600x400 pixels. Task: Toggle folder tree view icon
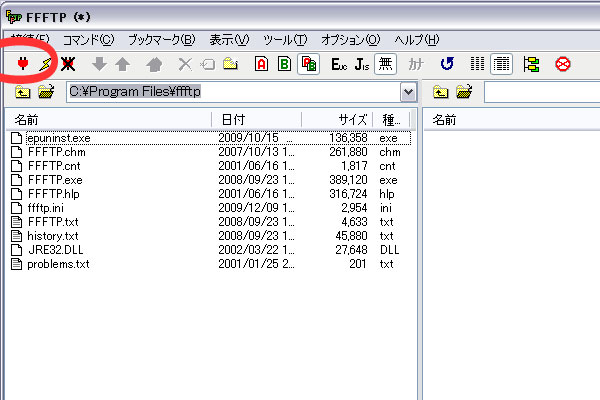coord(531,64)
